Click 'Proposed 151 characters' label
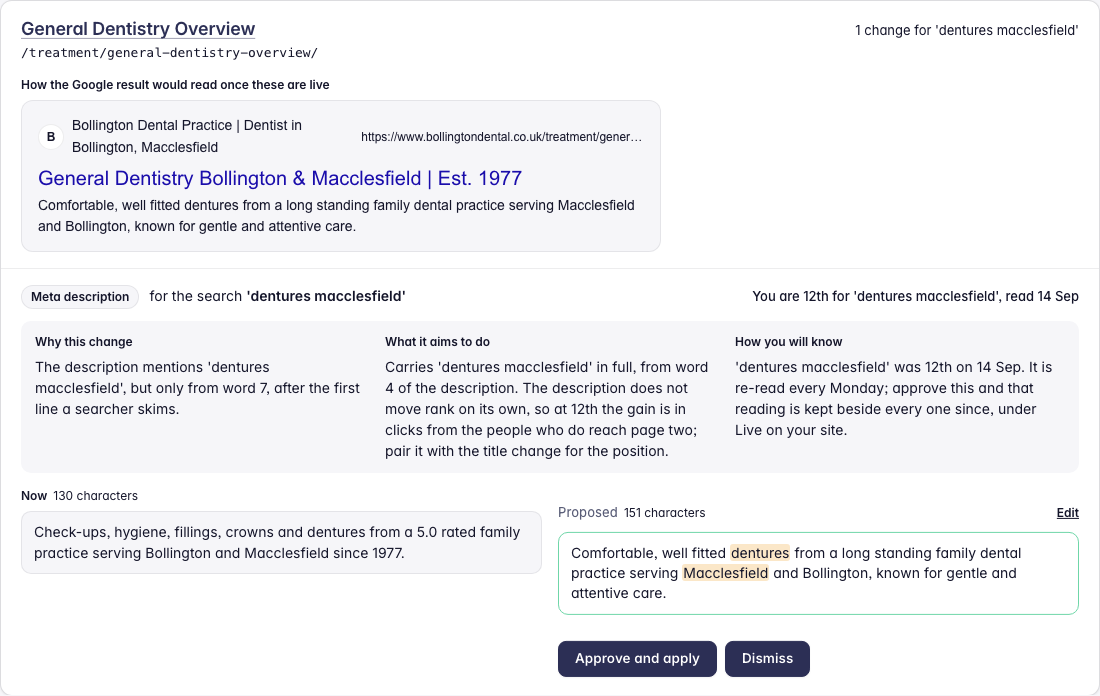Image resolution: width=1100 pixels, height=696 pixels. click(631, 513)
